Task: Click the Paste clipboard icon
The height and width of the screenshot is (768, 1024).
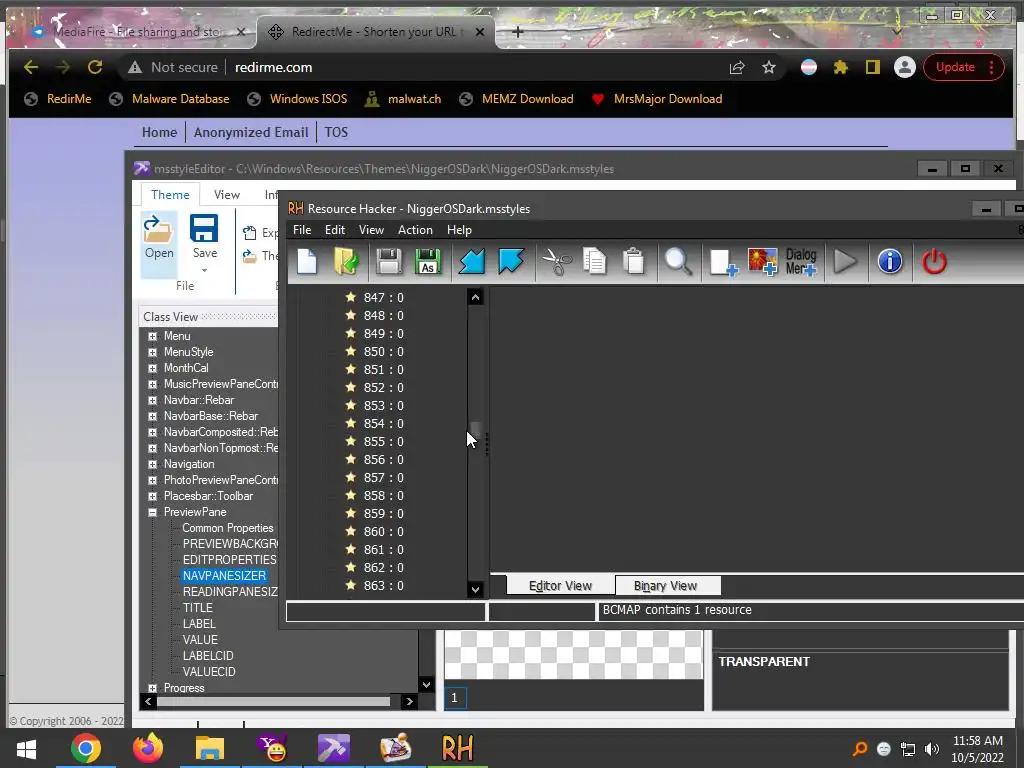Action: pyautogui.click(x=633, y=262)
